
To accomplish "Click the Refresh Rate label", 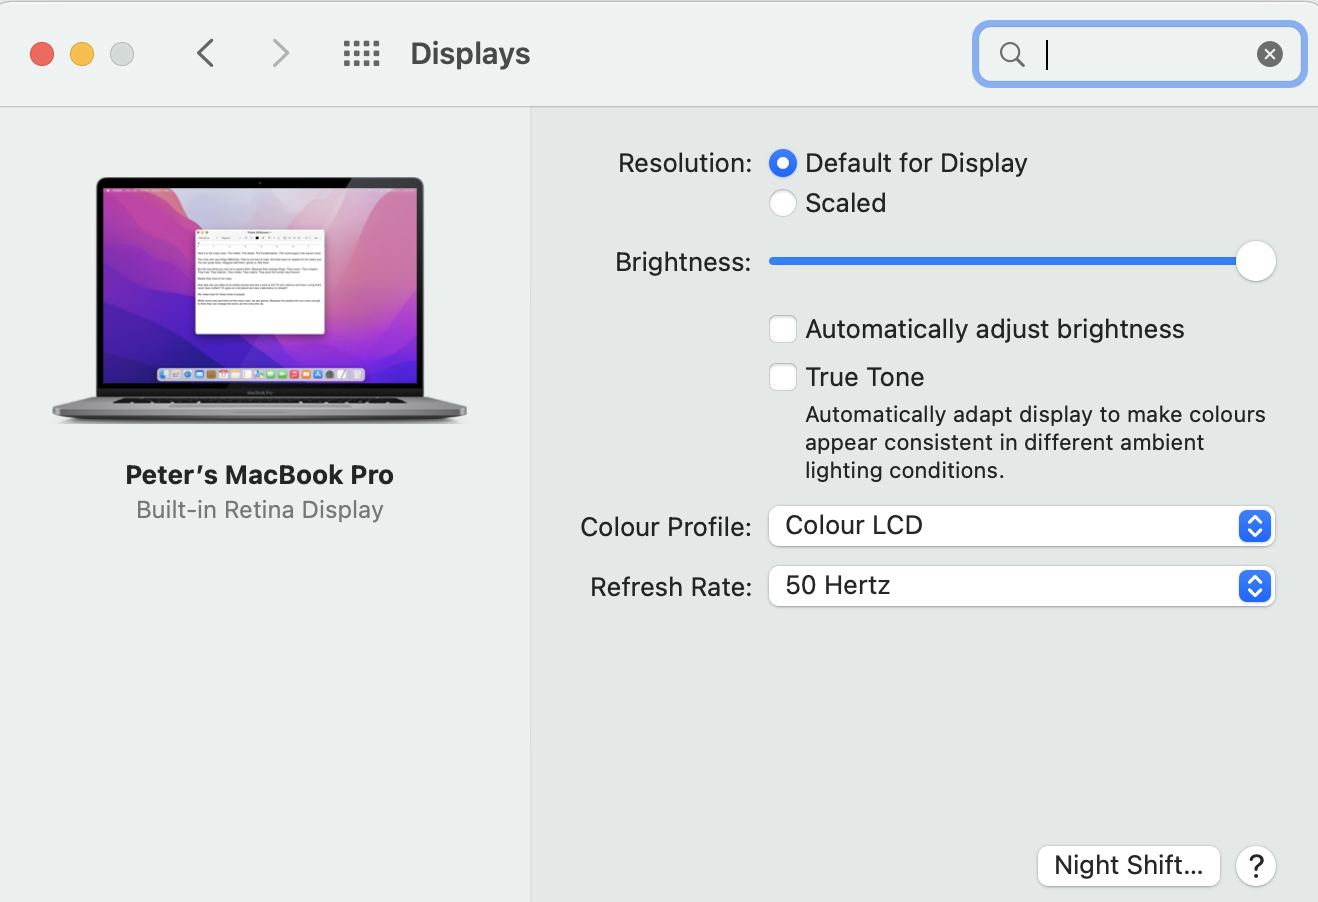I will coord(671,587).
